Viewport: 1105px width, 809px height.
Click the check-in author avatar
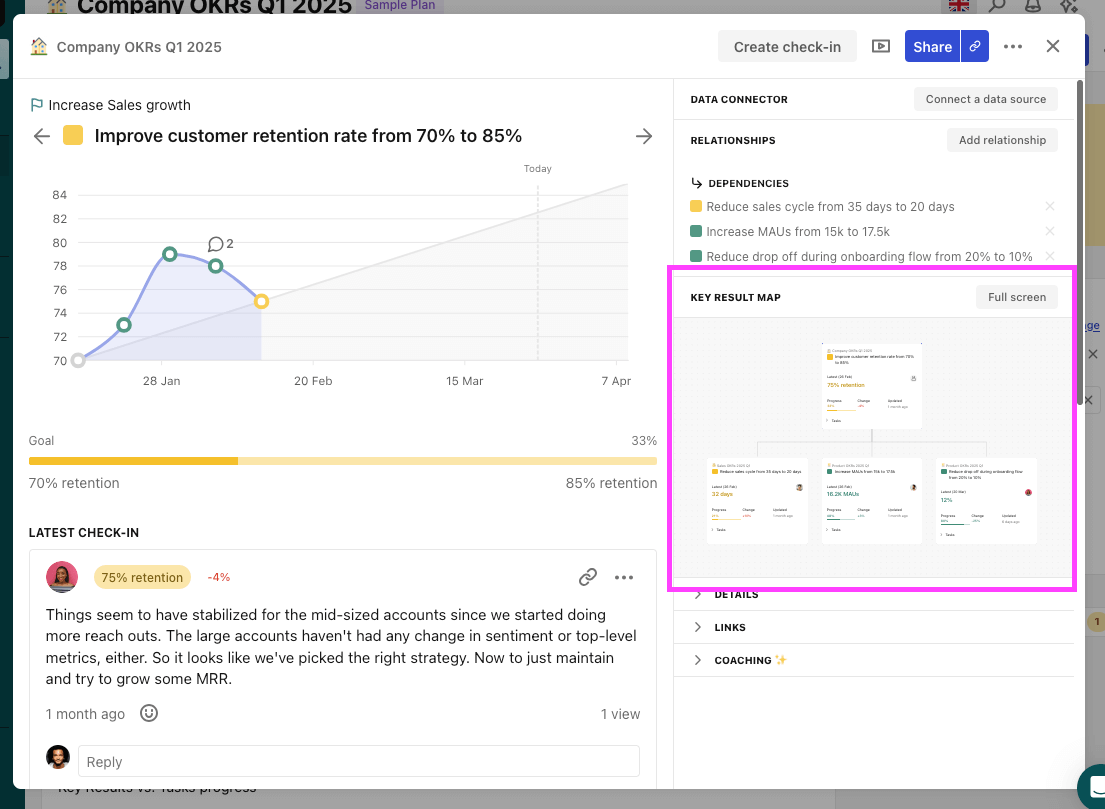coord(62,577)
